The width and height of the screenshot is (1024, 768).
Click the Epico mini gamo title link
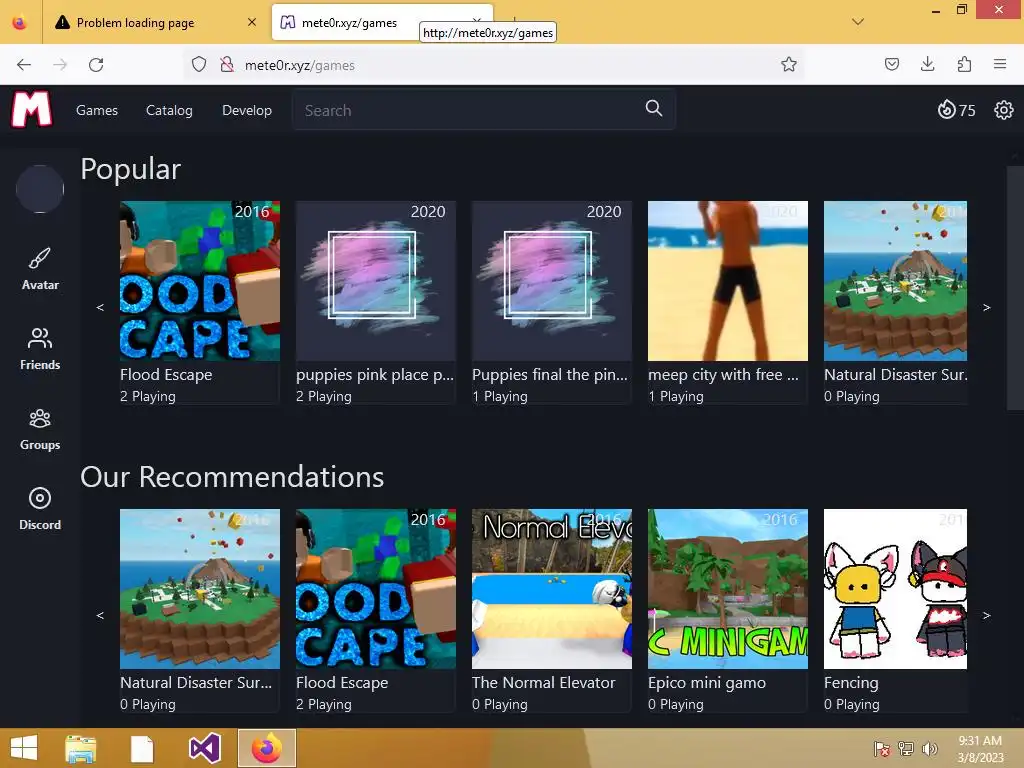point(707,683)
